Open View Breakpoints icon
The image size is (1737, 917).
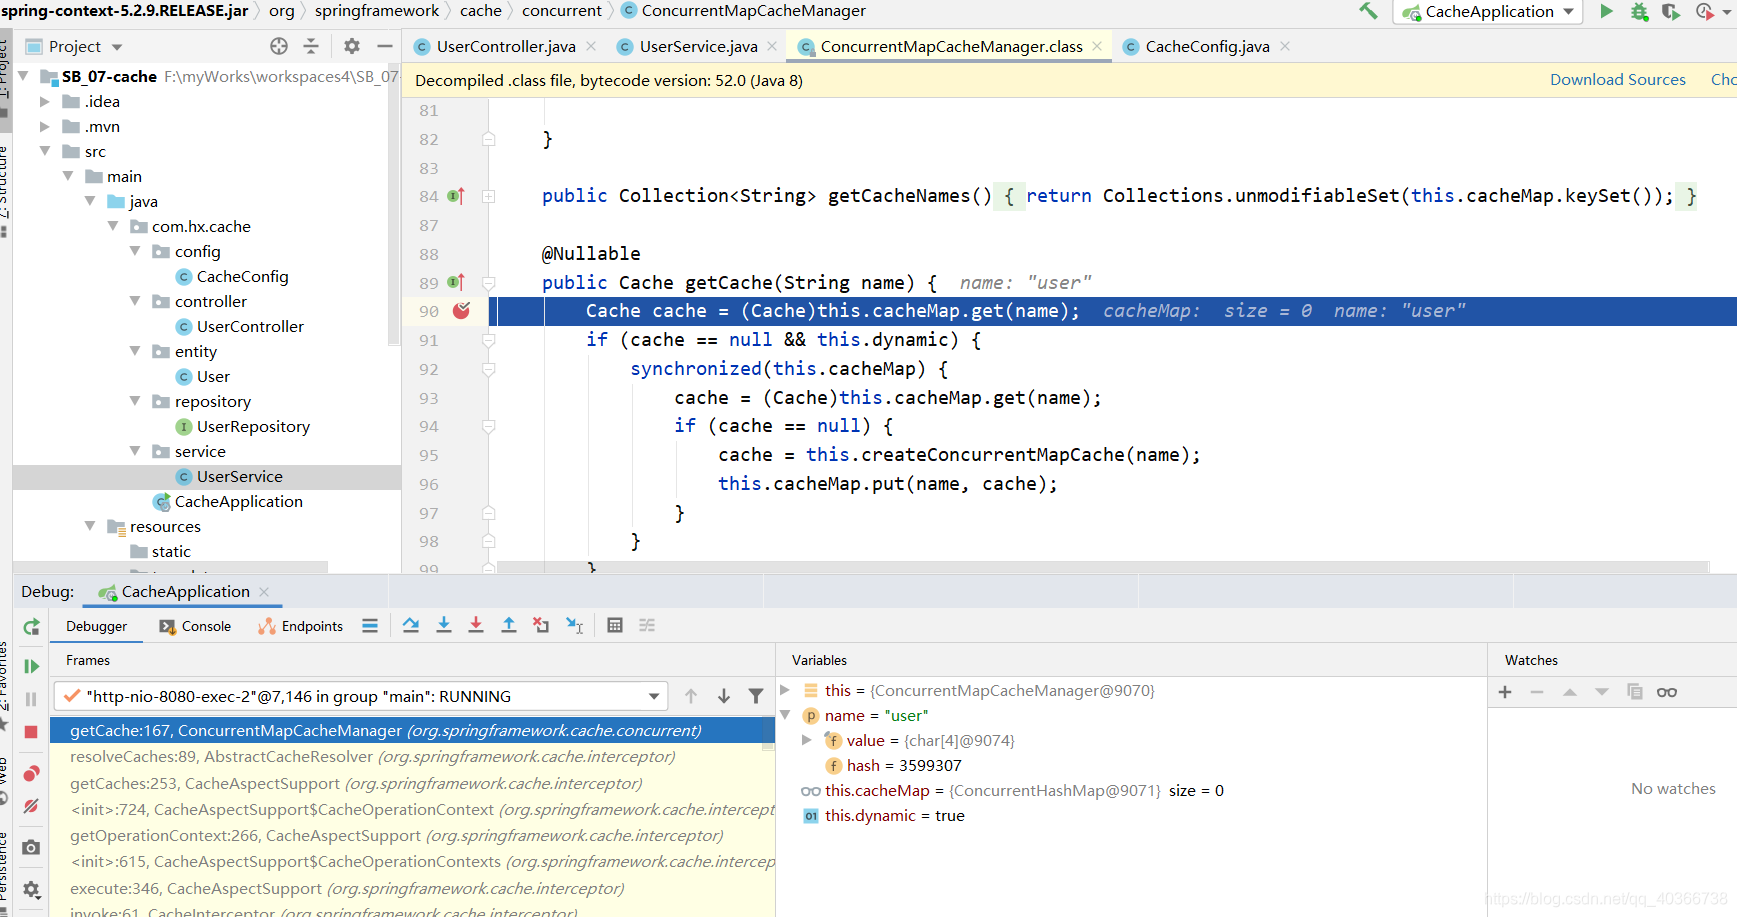coord(31,773)
